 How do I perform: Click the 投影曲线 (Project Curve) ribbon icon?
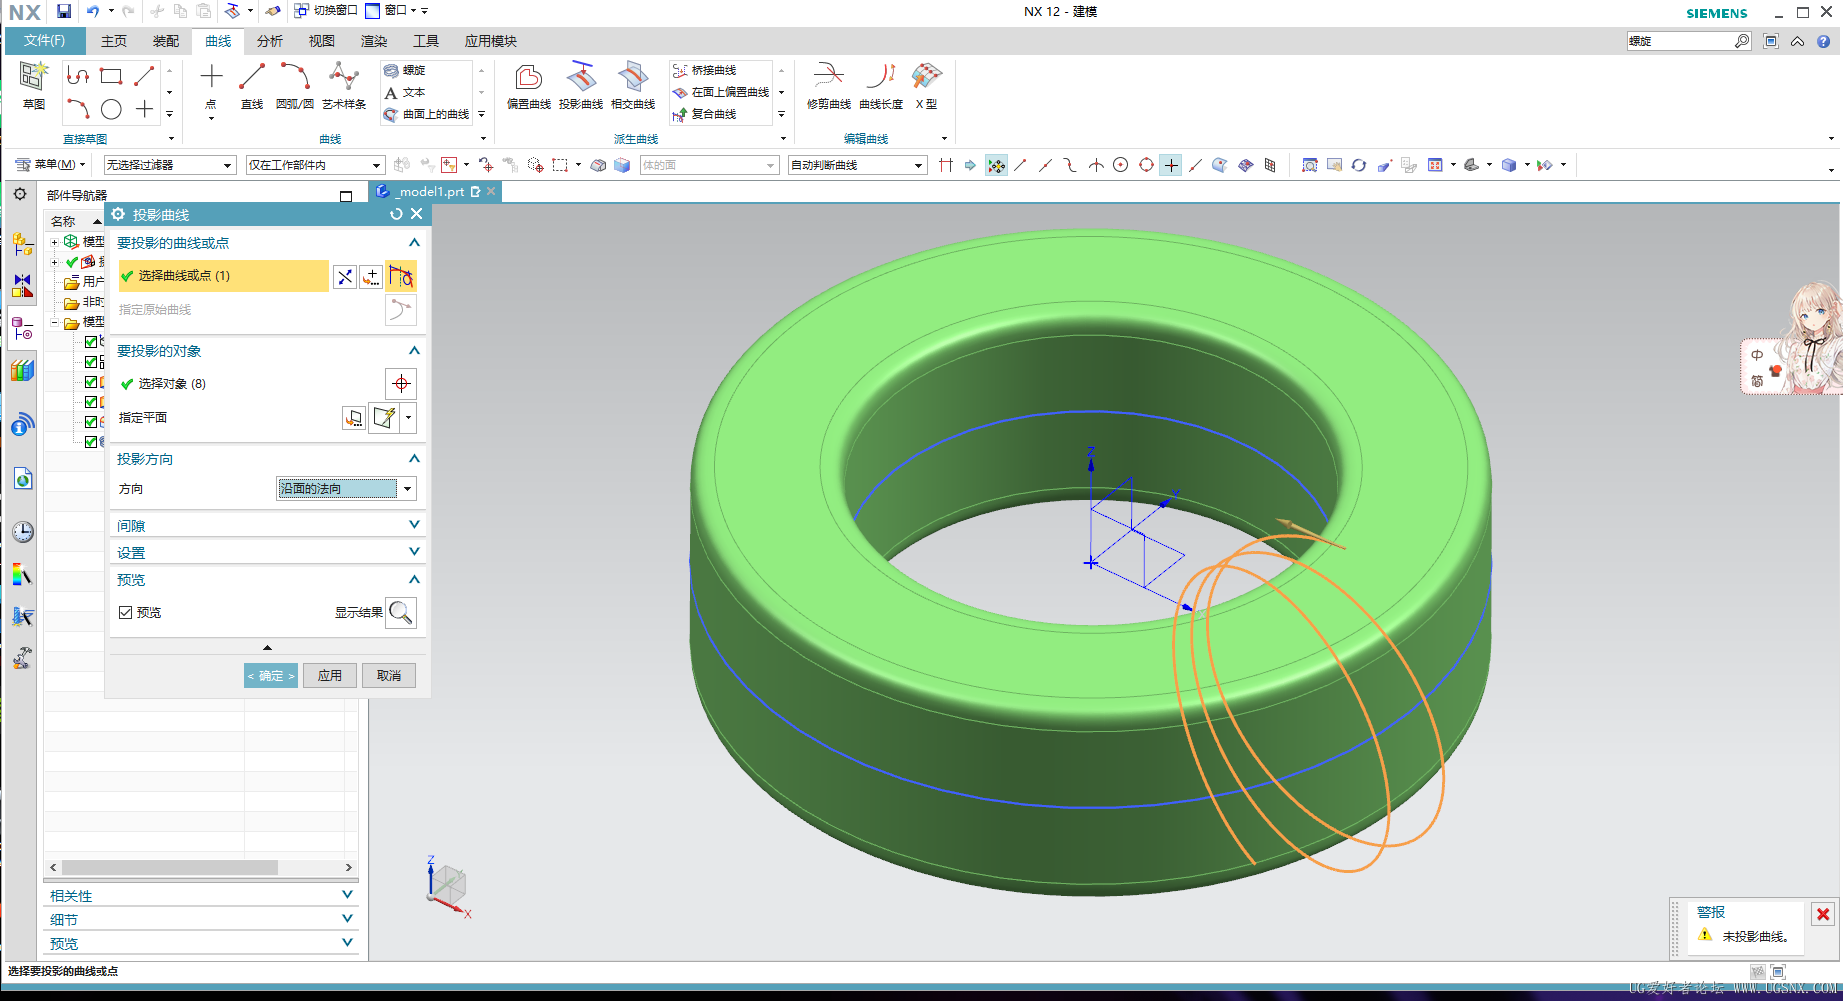(580, 80)
